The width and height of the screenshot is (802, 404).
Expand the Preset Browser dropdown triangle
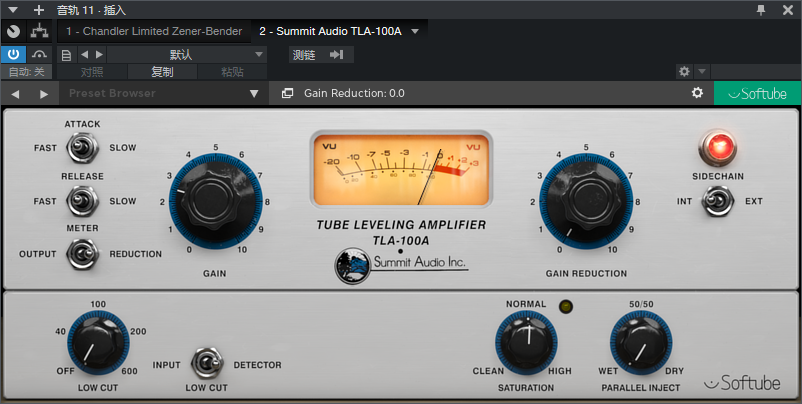point(254,94)
